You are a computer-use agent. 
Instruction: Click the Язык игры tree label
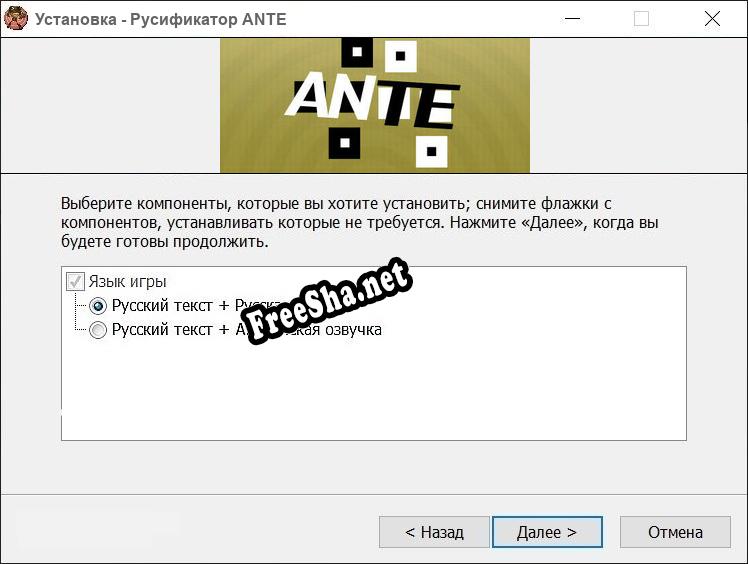127,282
